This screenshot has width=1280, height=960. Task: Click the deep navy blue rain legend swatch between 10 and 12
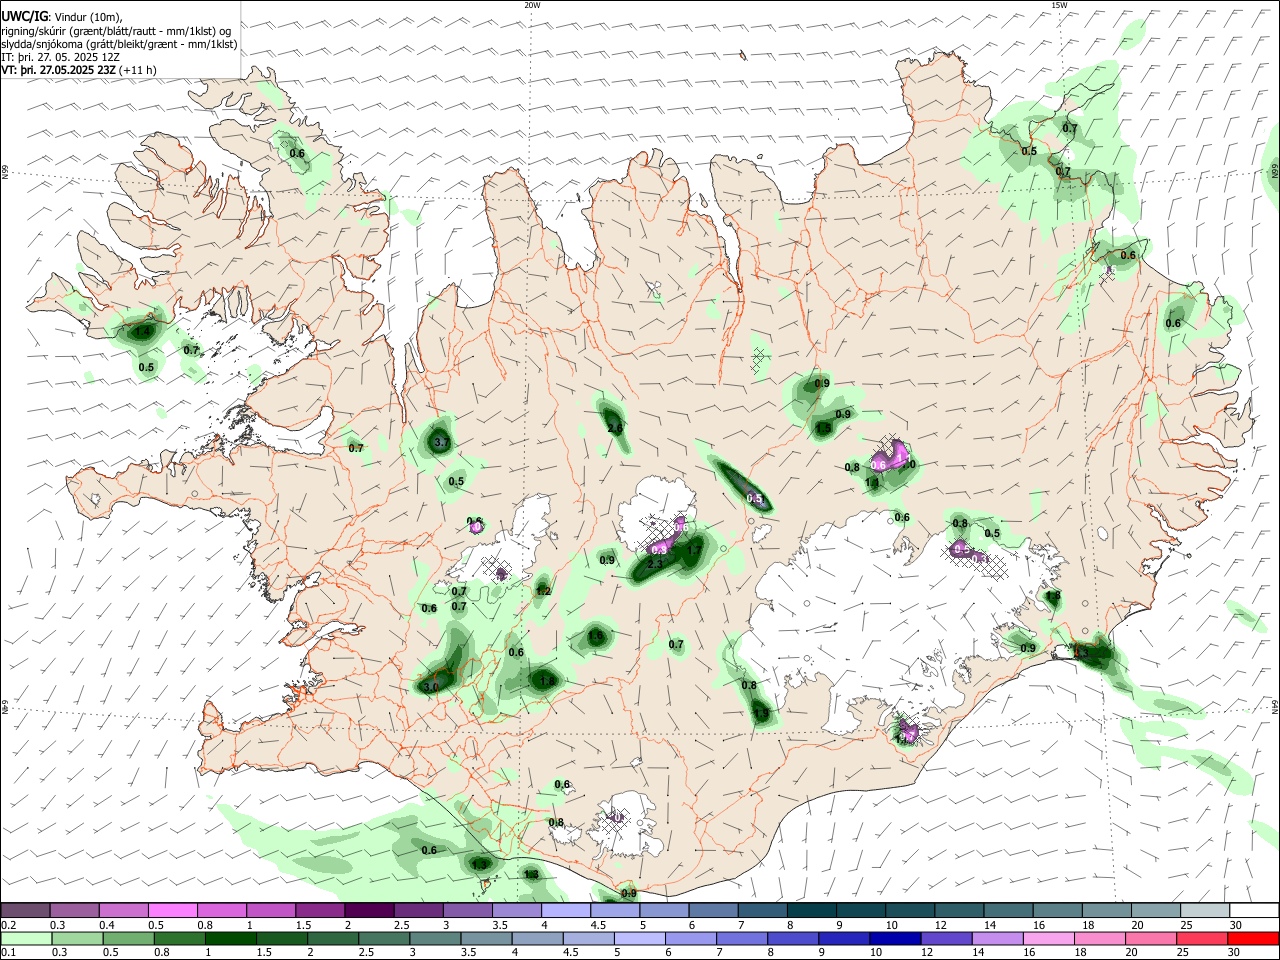pyautogui.click(x=894, y=938)
